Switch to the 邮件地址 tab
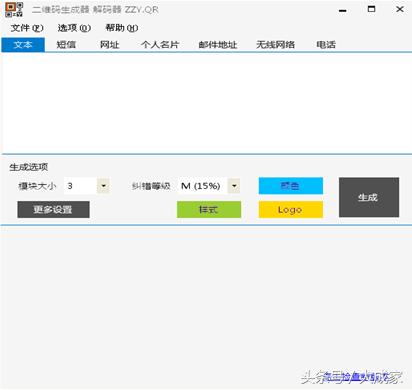412x390 pixels. tap(218, 45)
